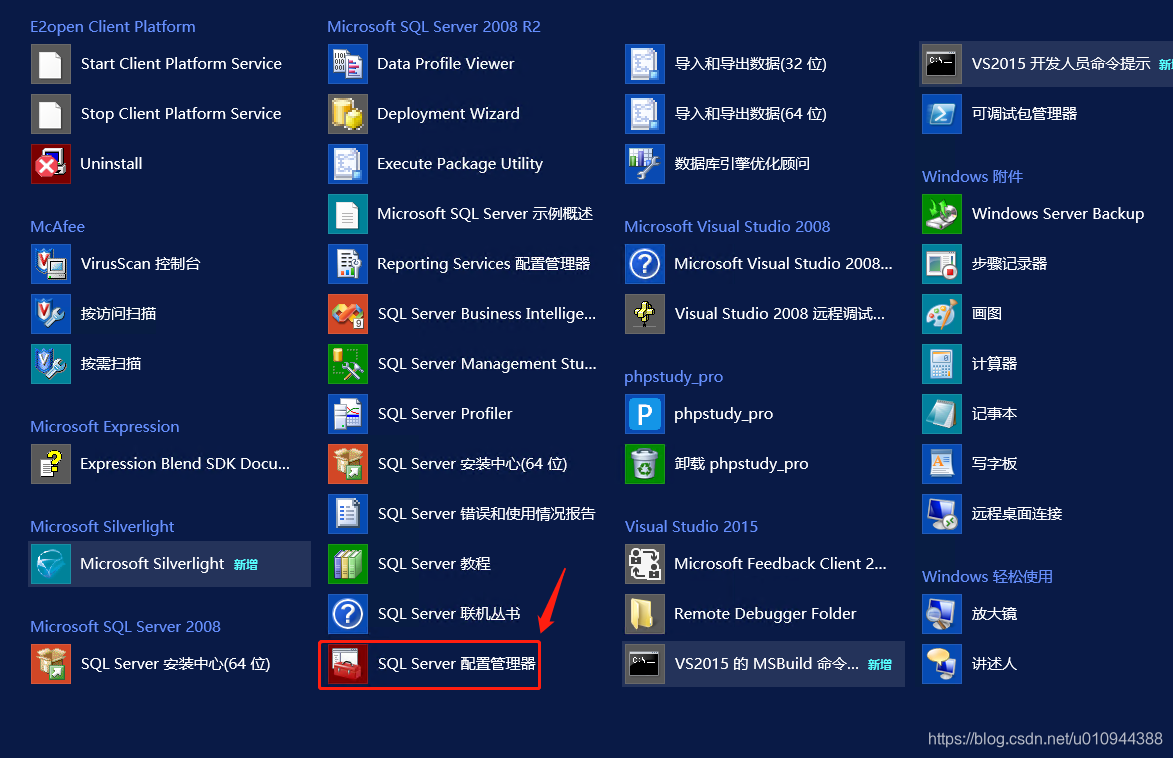Select the Windows 轻松使用 group heading
Screen dimensions: 1173x758
[x=987, y=577]
